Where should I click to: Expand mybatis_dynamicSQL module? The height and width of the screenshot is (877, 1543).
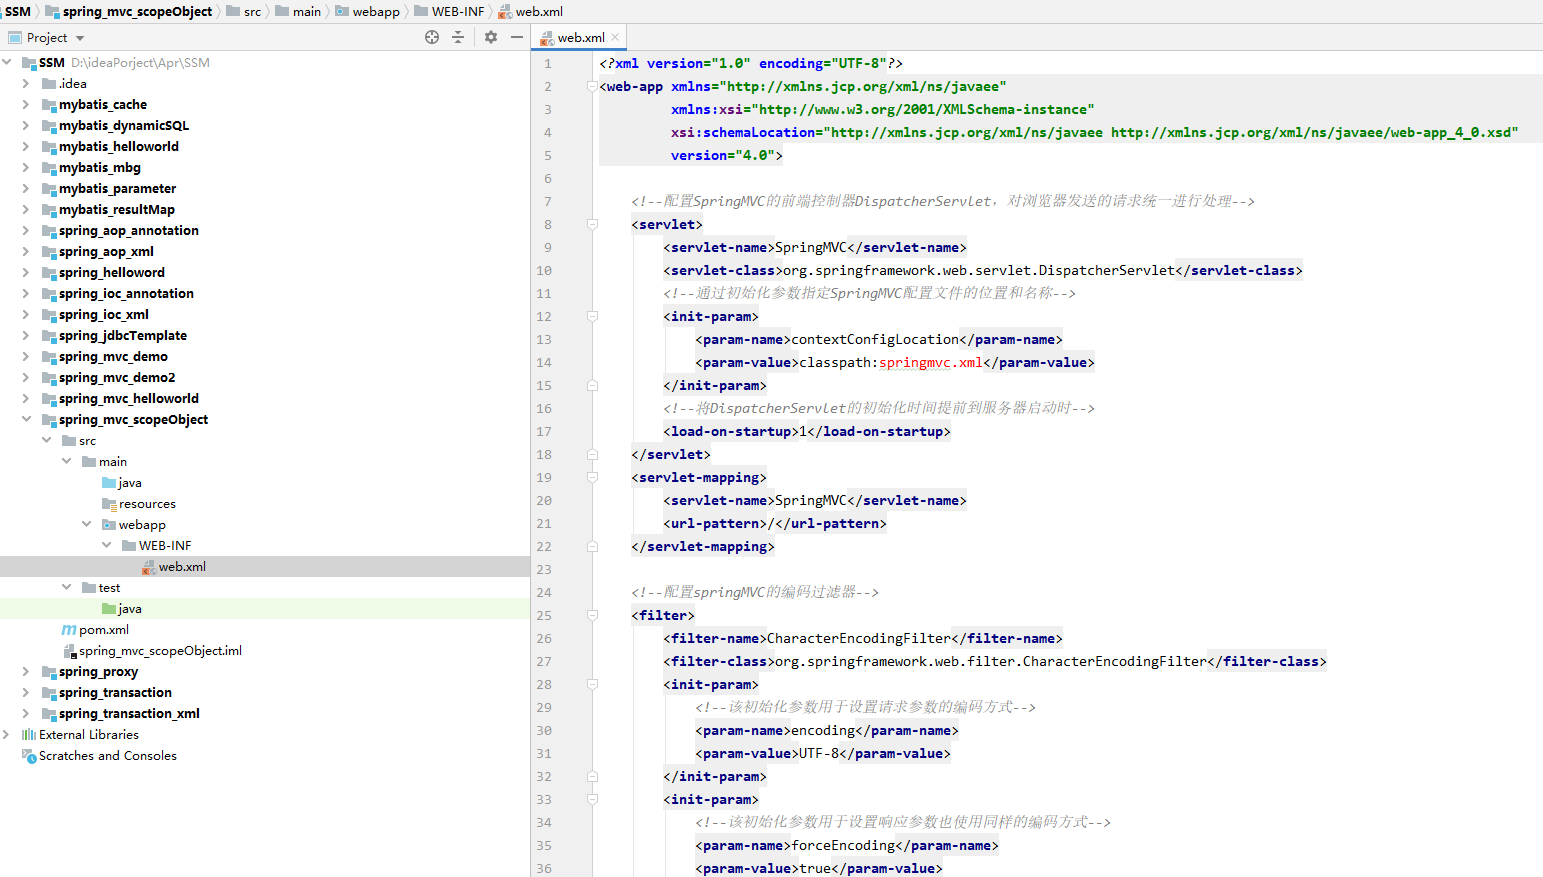26,125
